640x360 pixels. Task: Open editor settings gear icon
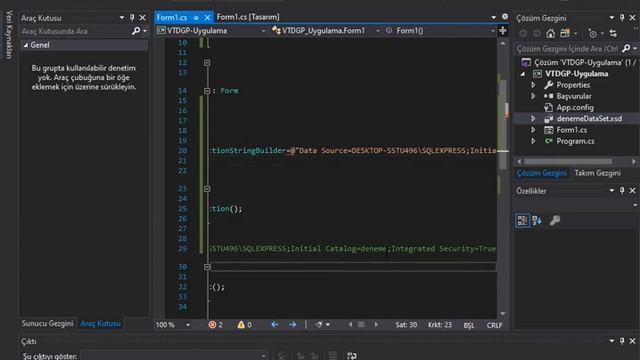pos(505,17)
